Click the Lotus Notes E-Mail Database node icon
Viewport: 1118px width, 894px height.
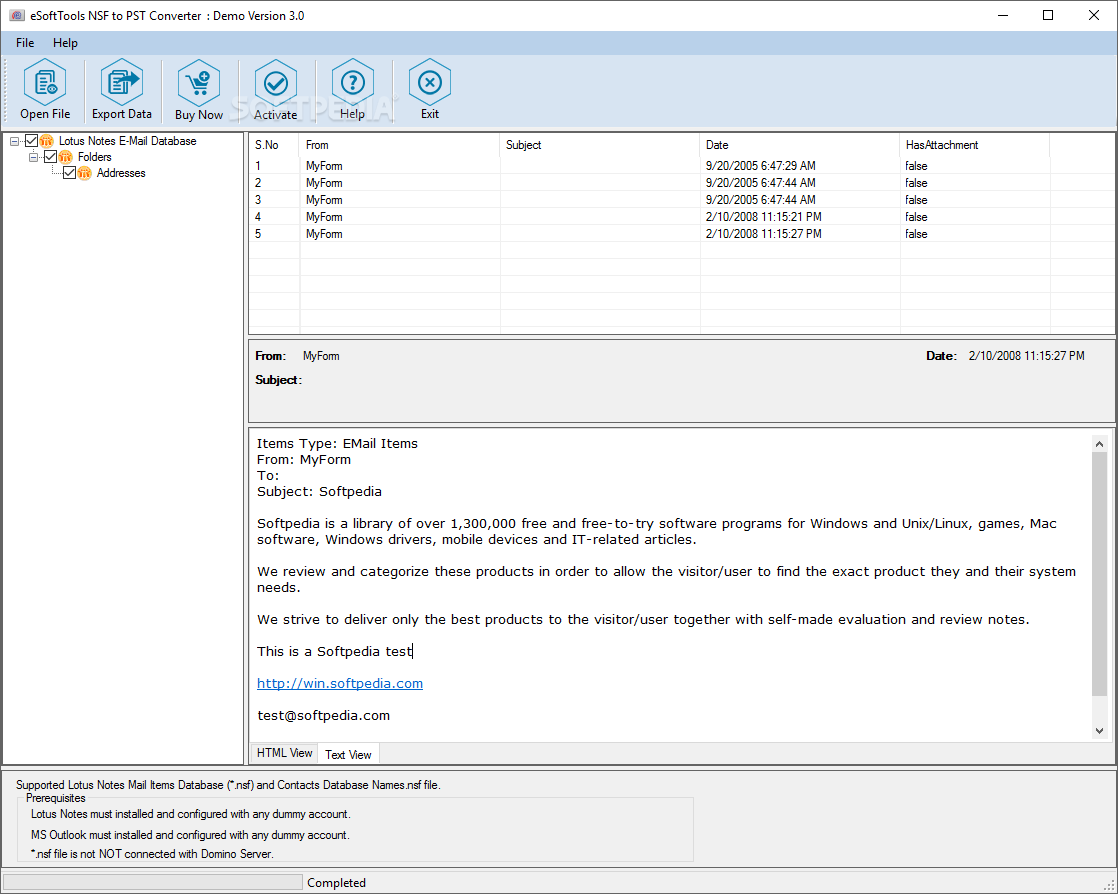pos(47,141)
